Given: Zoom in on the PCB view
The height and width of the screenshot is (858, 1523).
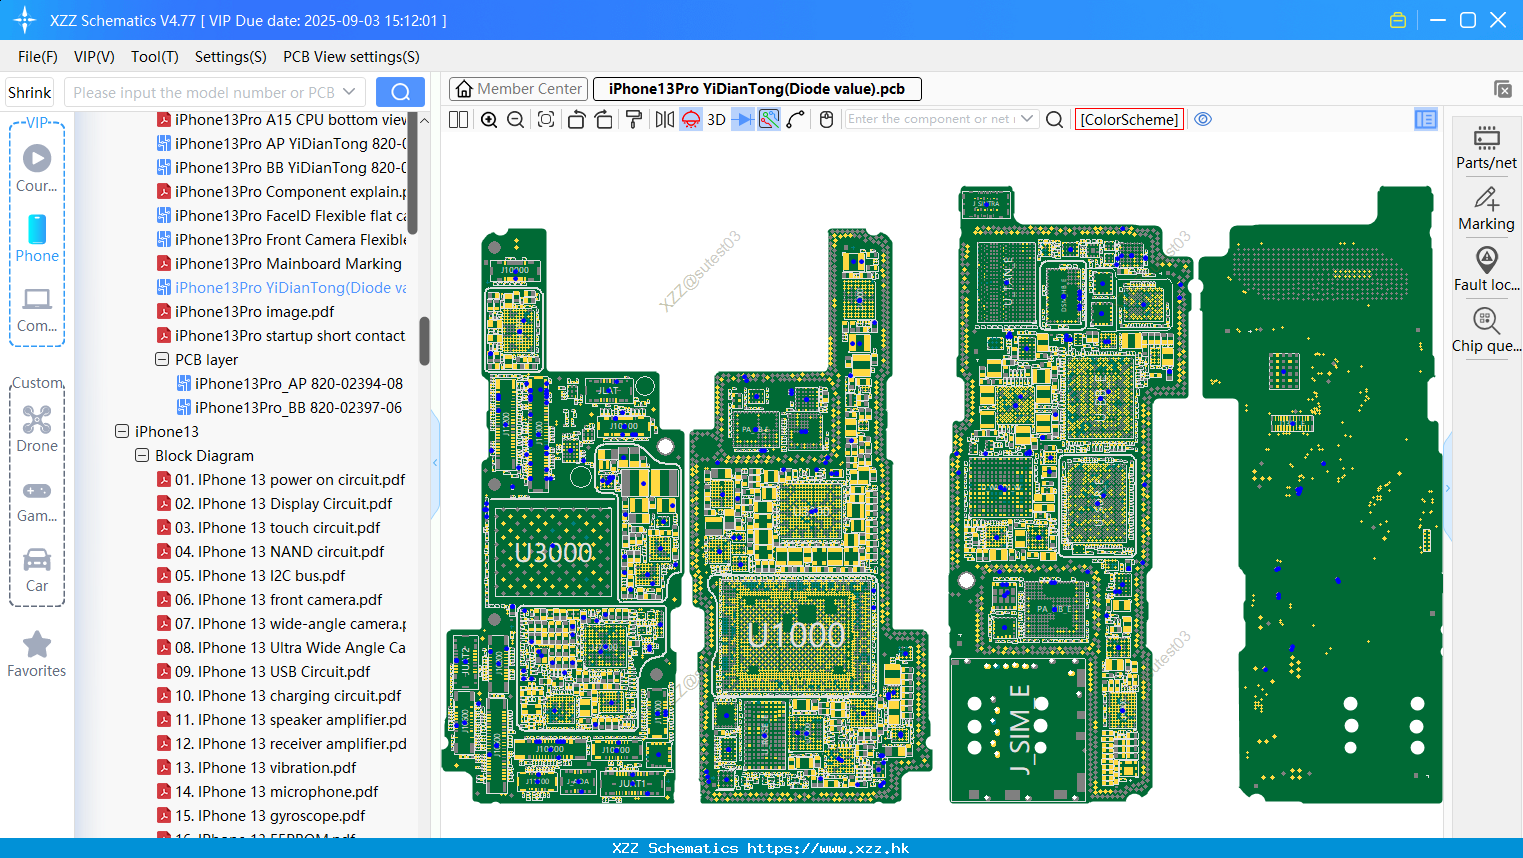Looking at the screenshot, I should (489, 119).
